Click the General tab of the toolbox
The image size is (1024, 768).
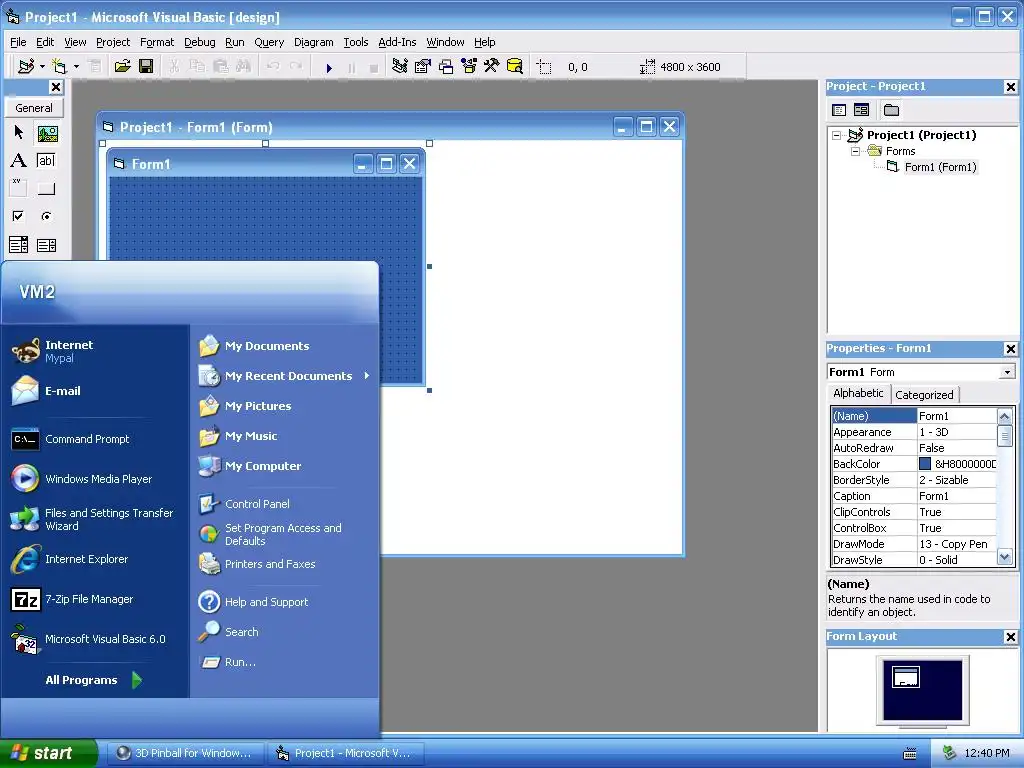pyautogui.click(x=34, y=108)
